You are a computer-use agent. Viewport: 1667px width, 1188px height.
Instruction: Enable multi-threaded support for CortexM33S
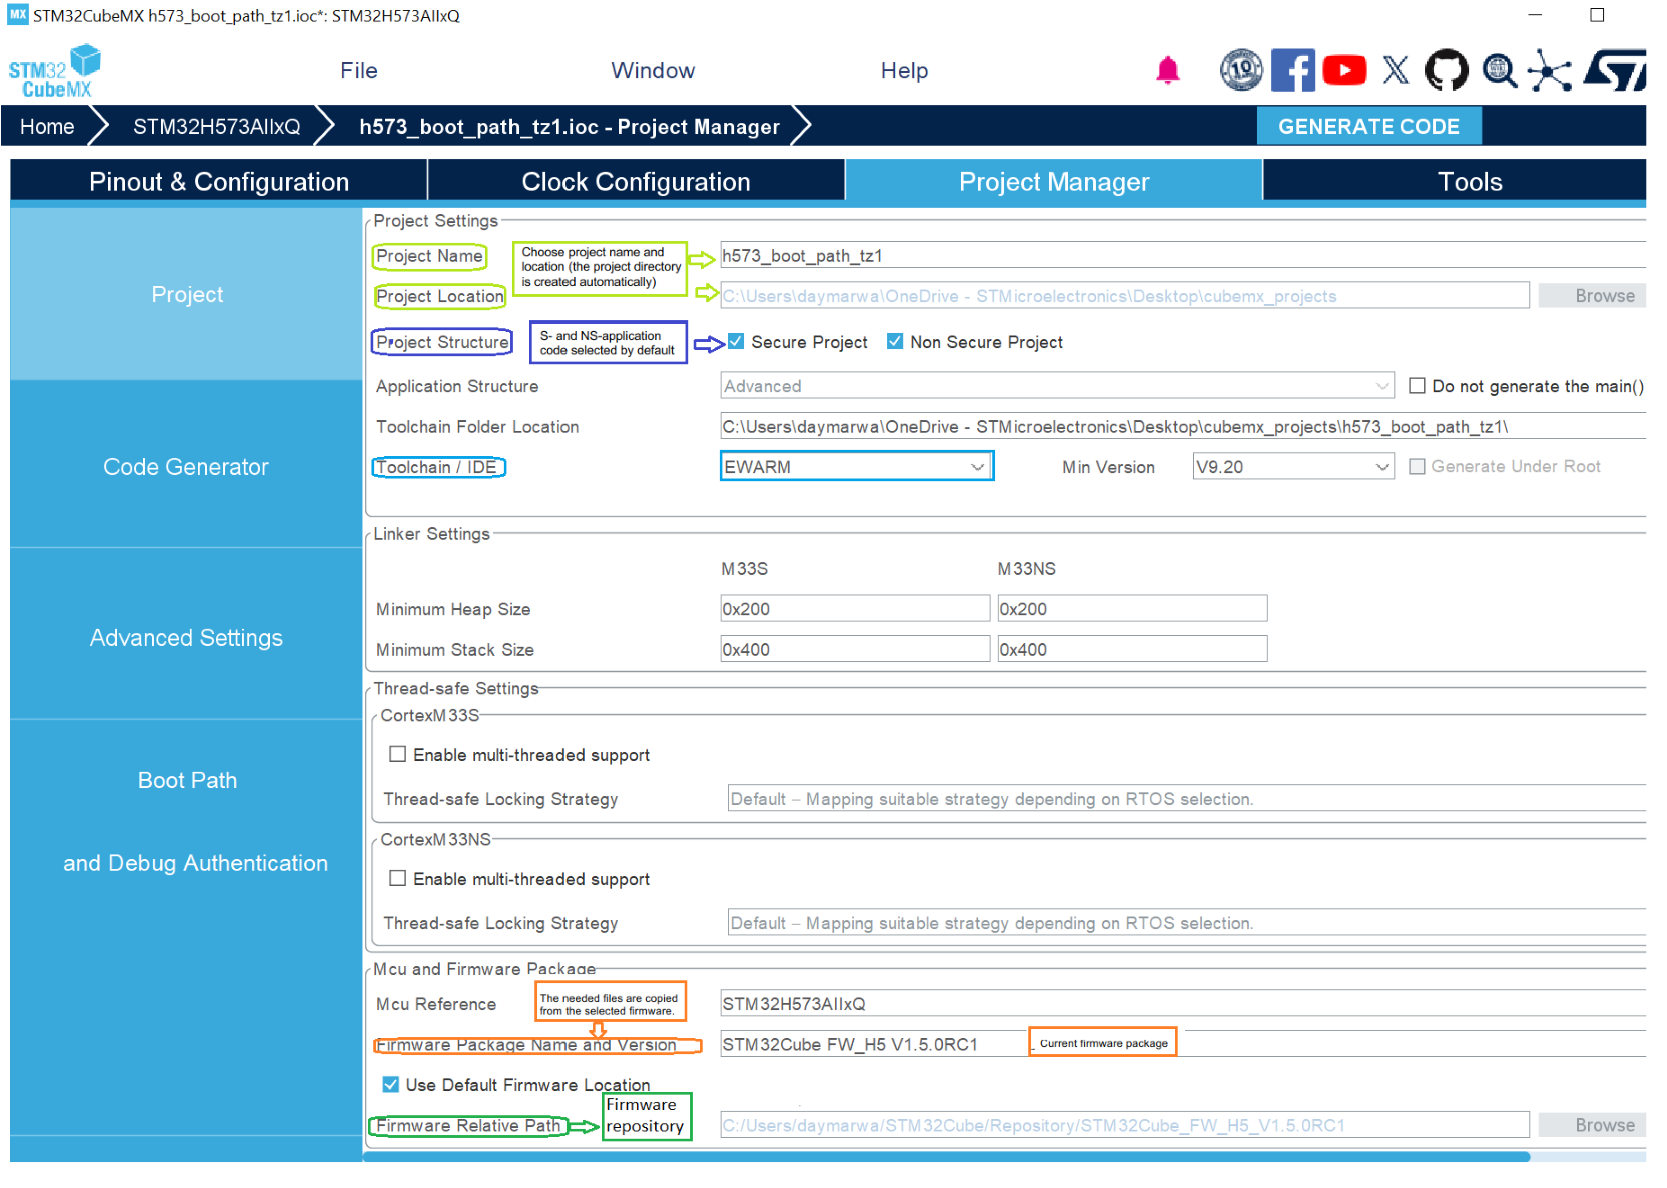(397, 755)
